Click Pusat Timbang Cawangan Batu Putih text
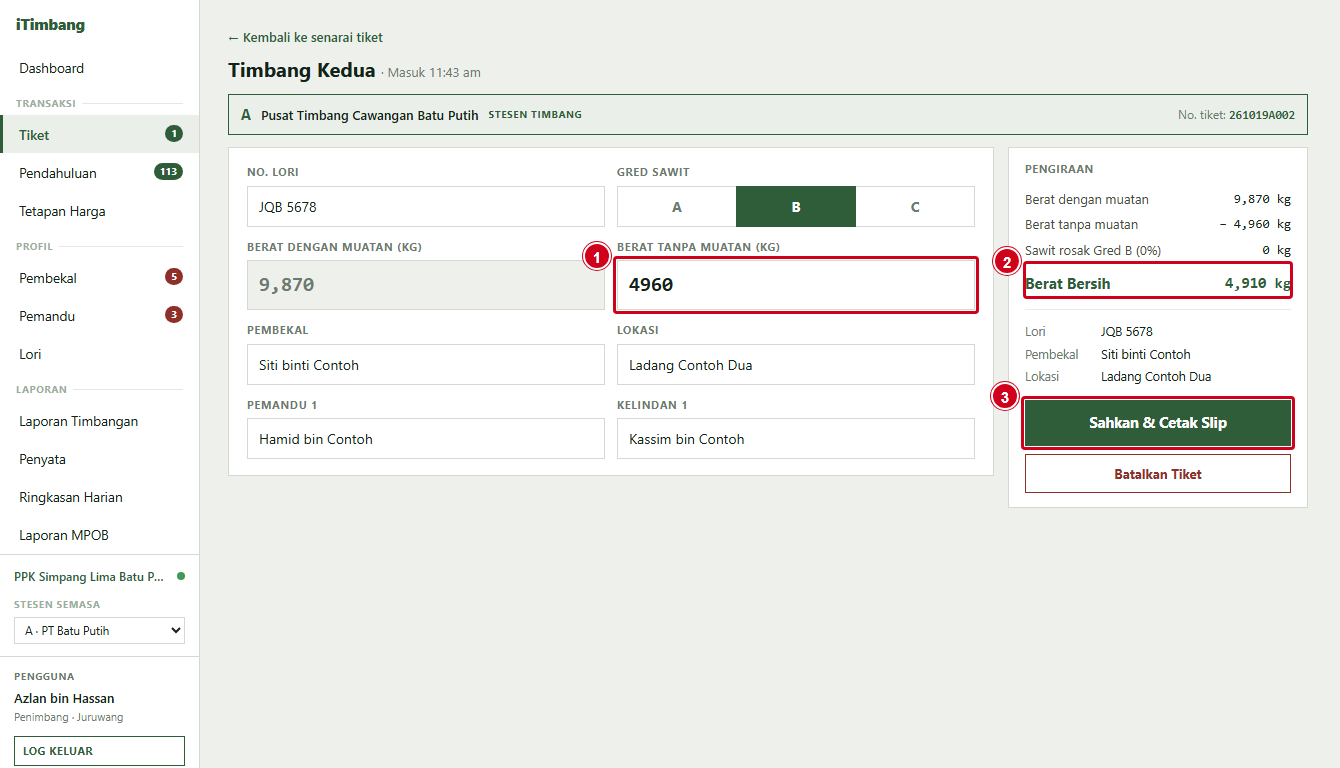 click(x=370, y=115)
